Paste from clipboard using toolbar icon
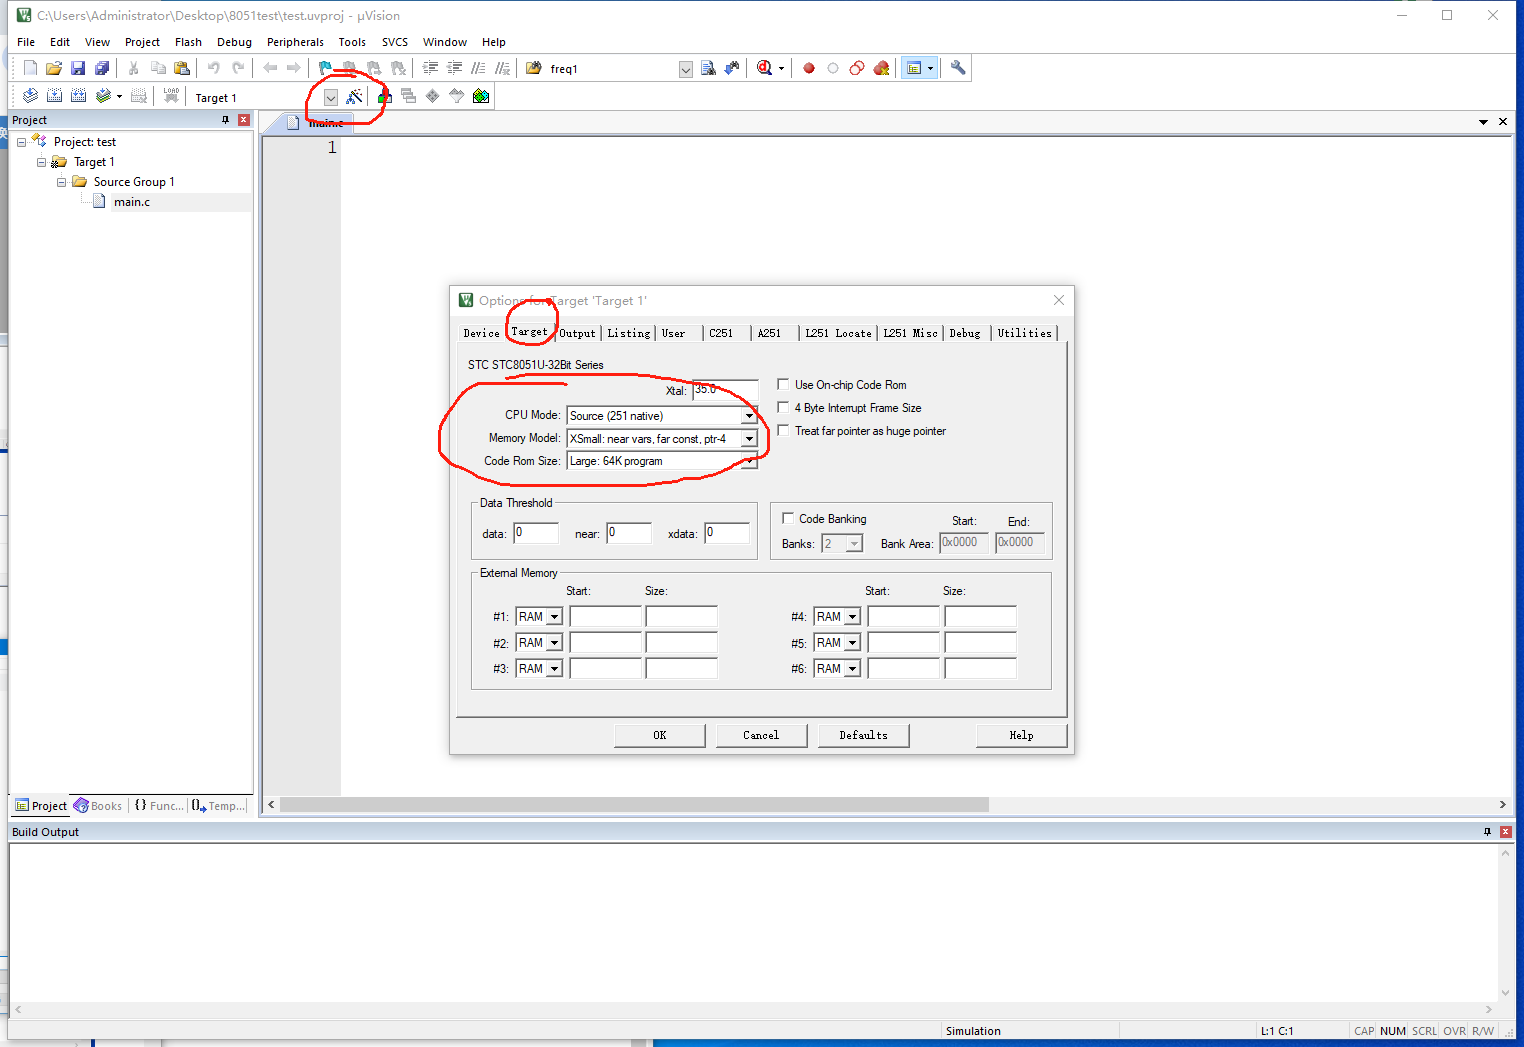1524x1047 pixels. point(182,68)
